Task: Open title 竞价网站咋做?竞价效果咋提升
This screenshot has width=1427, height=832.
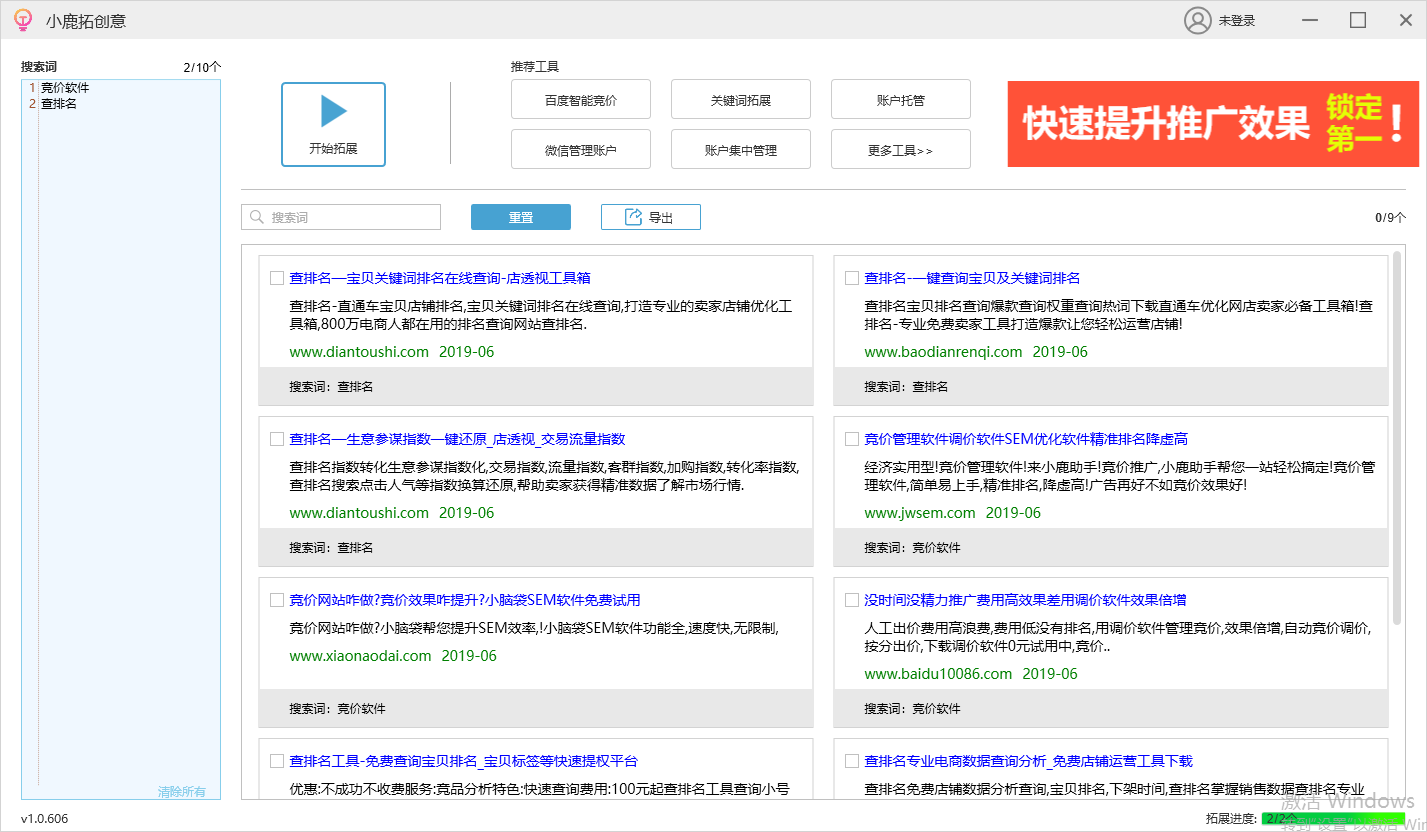Action: tap(465, 600)
